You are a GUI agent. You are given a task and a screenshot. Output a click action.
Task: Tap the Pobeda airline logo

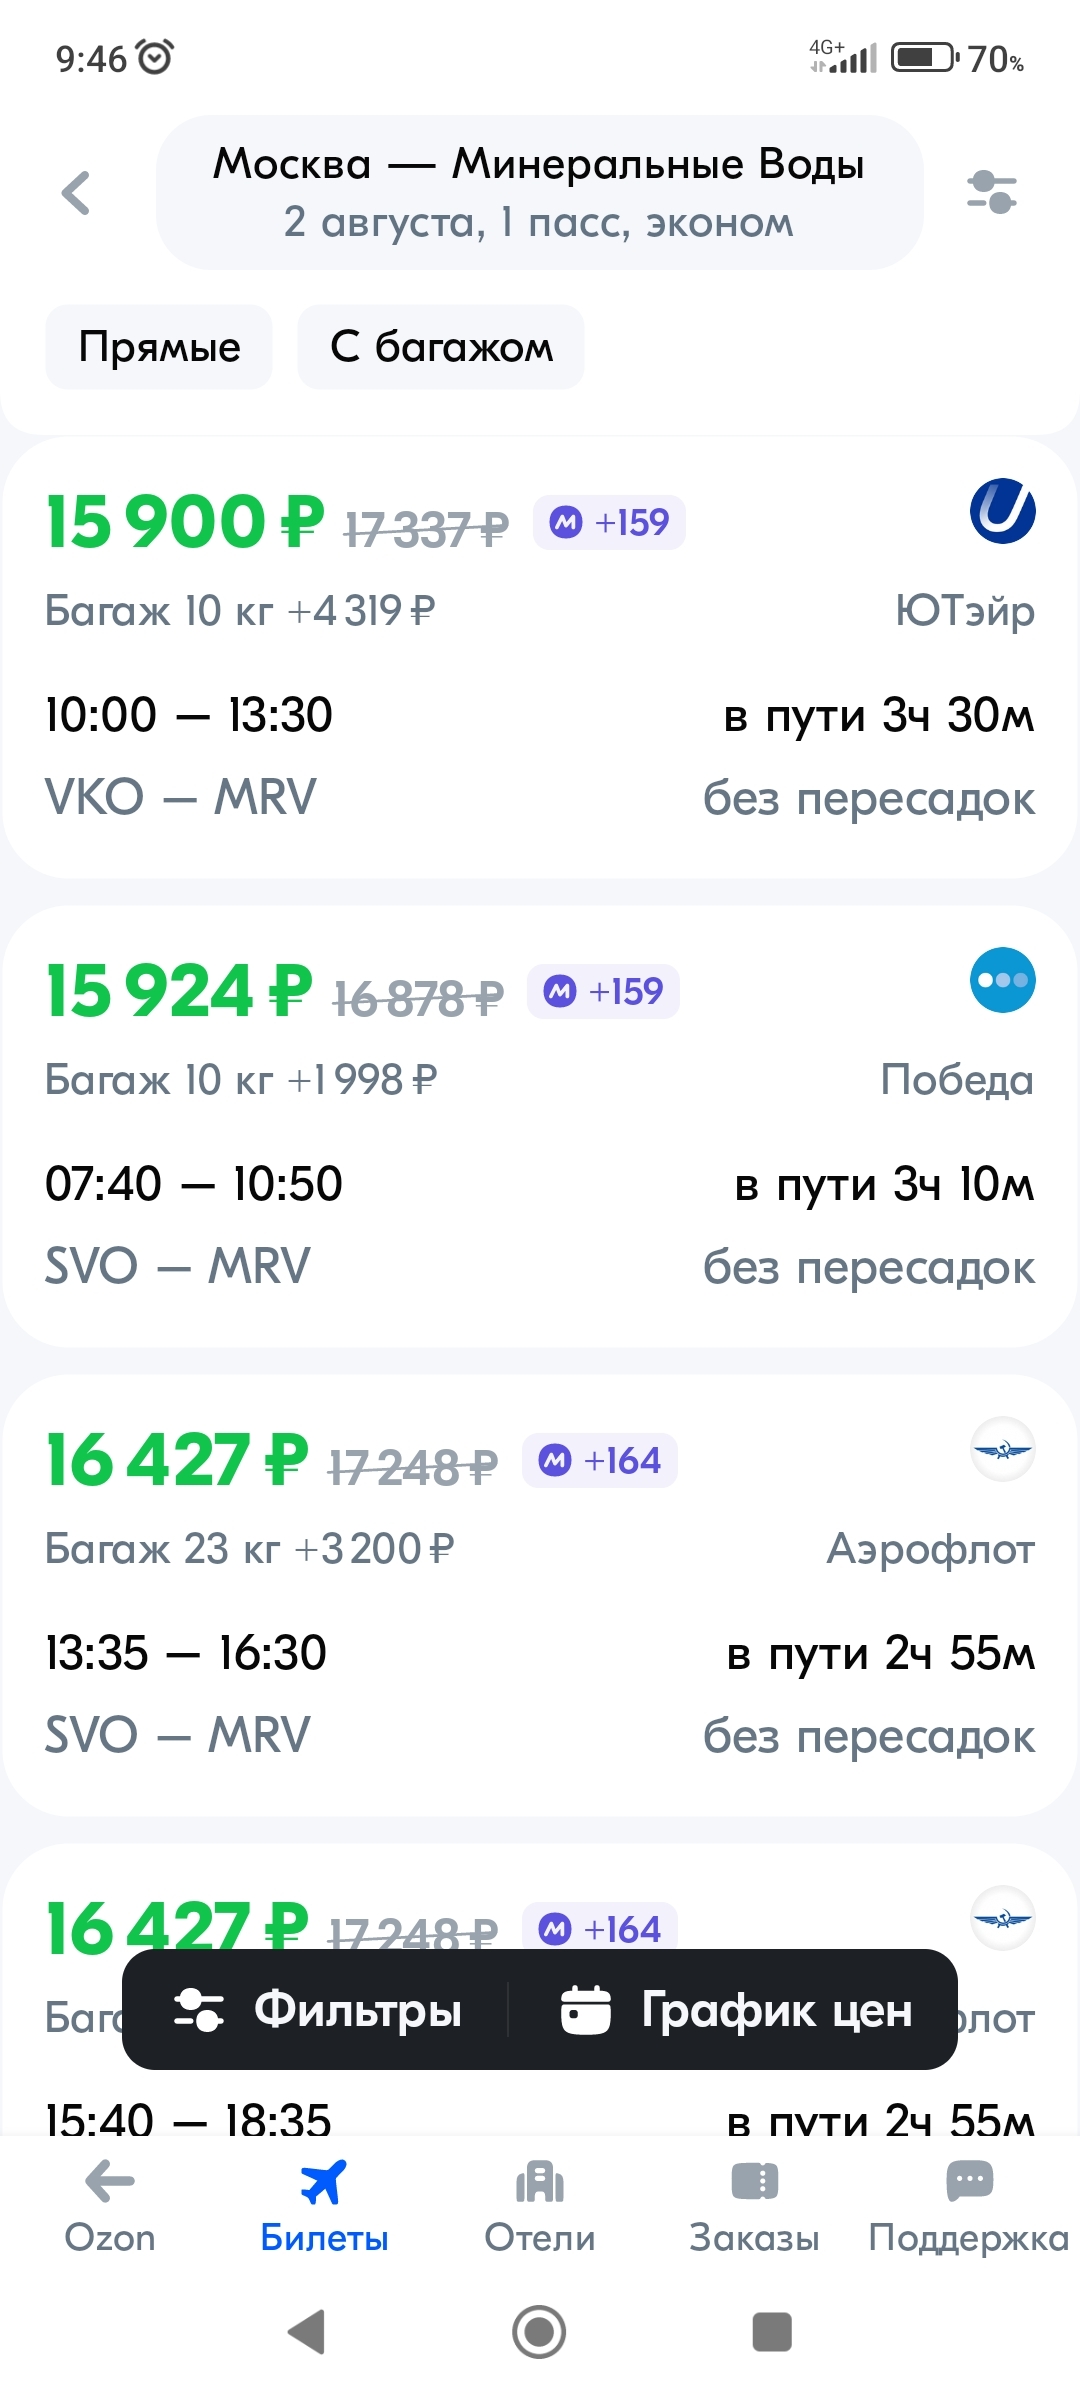(1002, 980)
